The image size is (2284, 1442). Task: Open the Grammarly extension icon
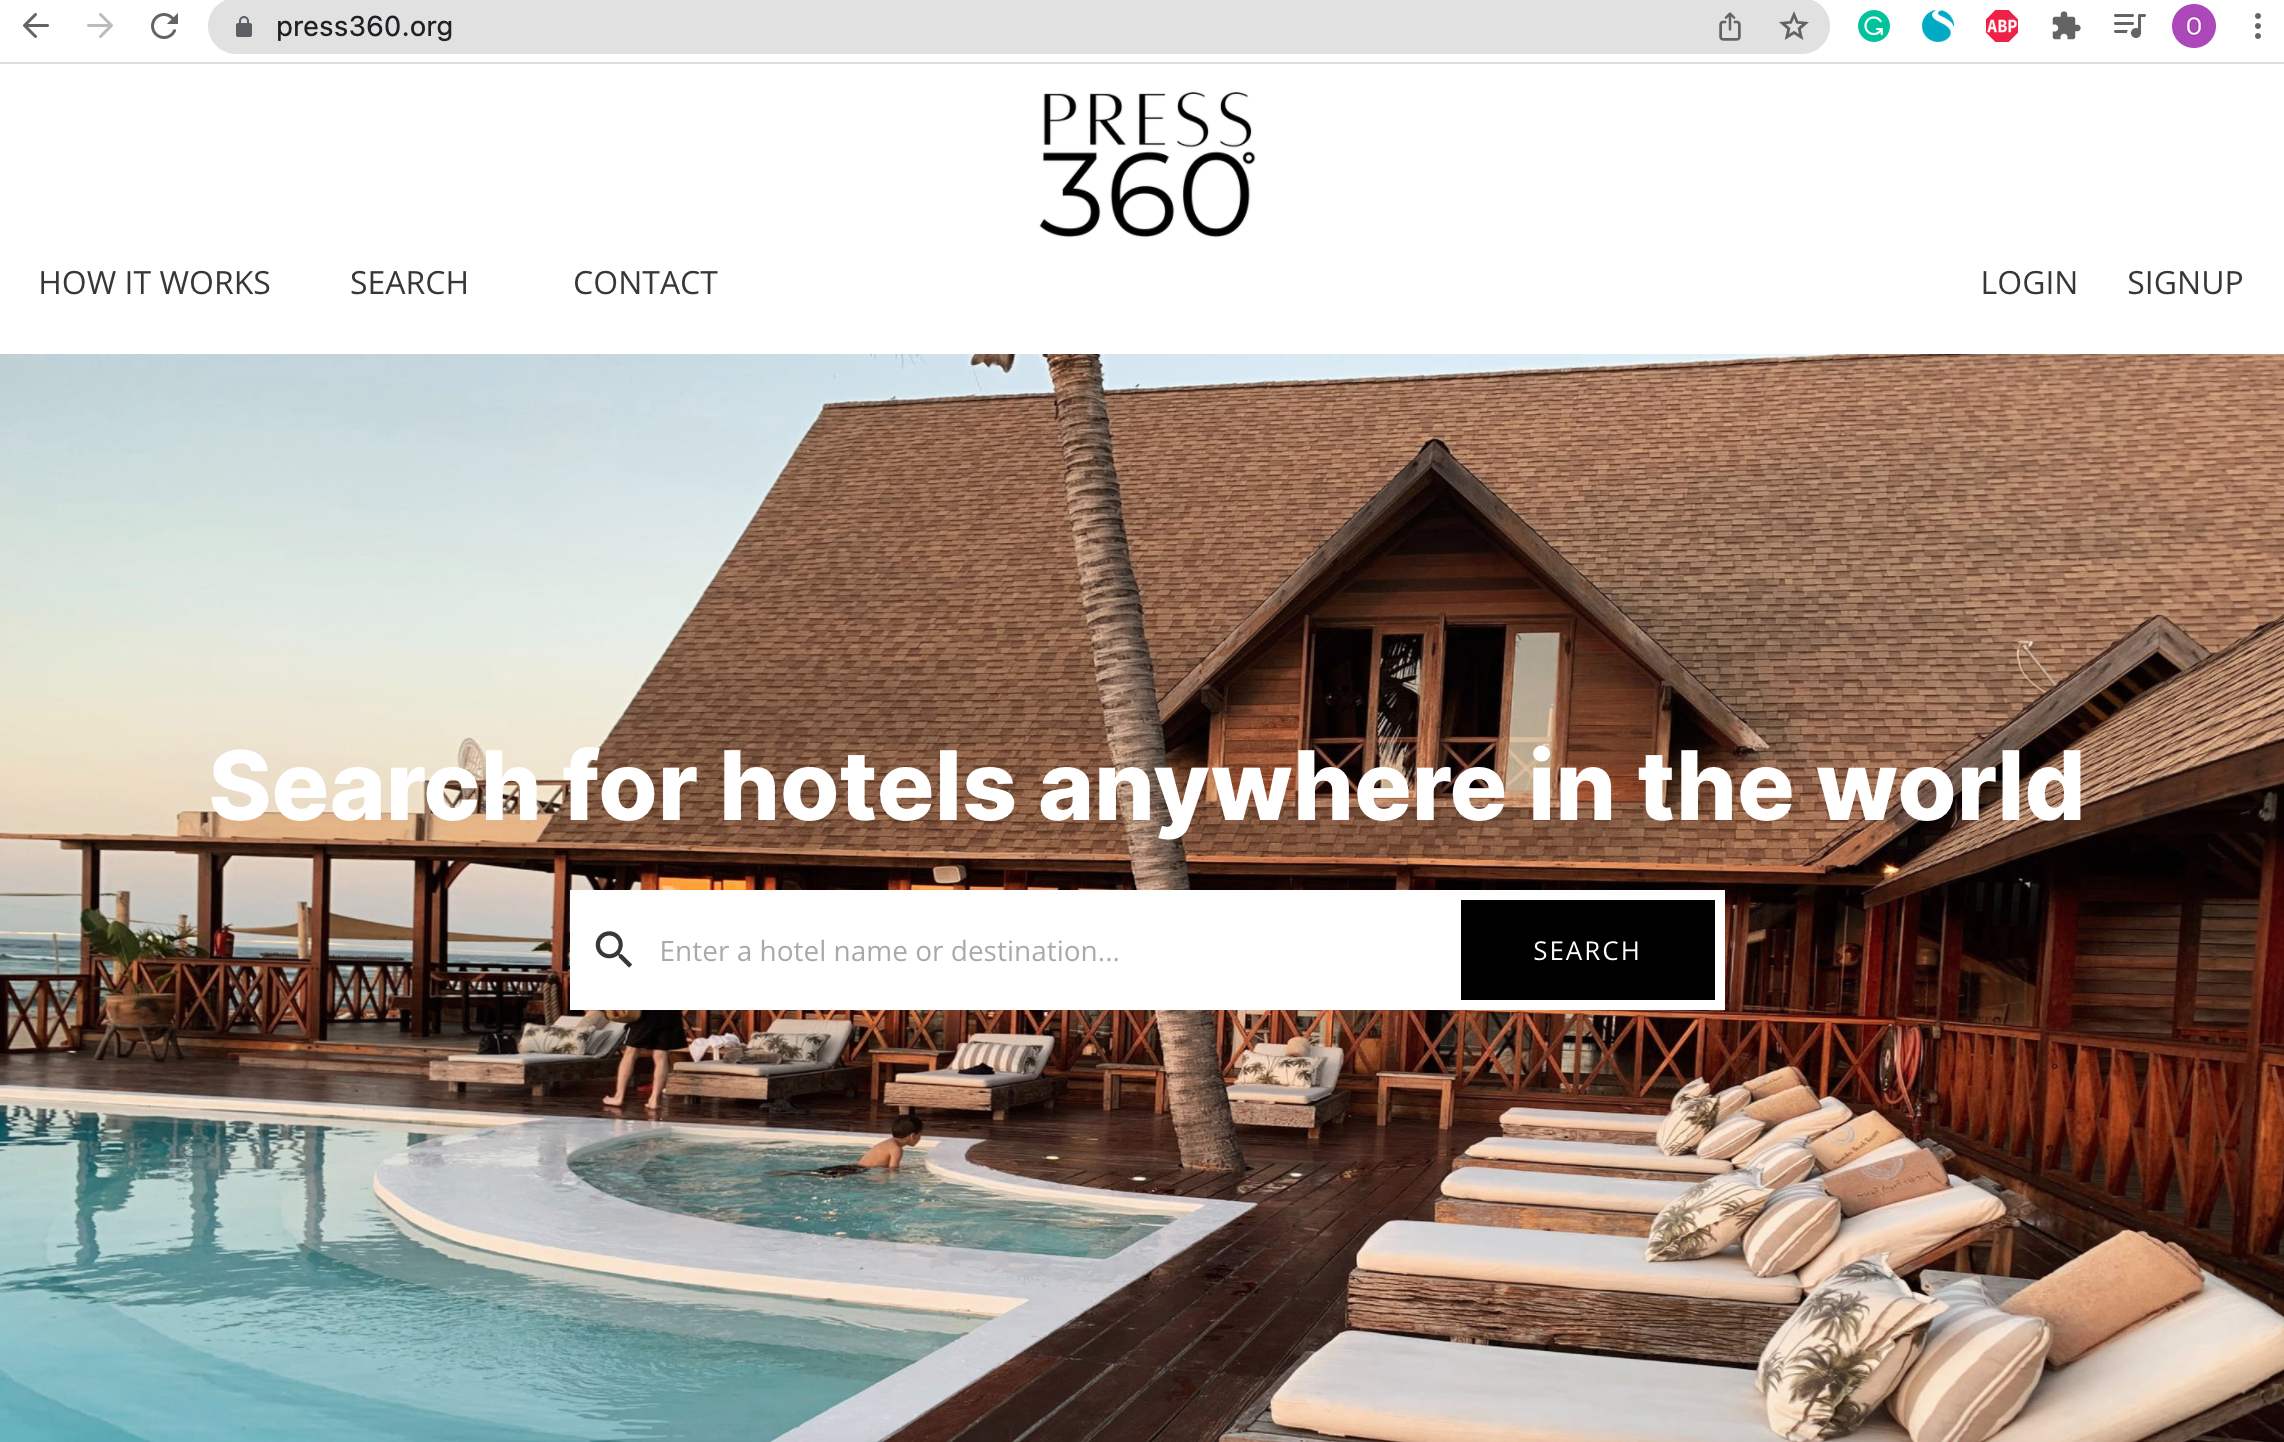point(1874,26)
